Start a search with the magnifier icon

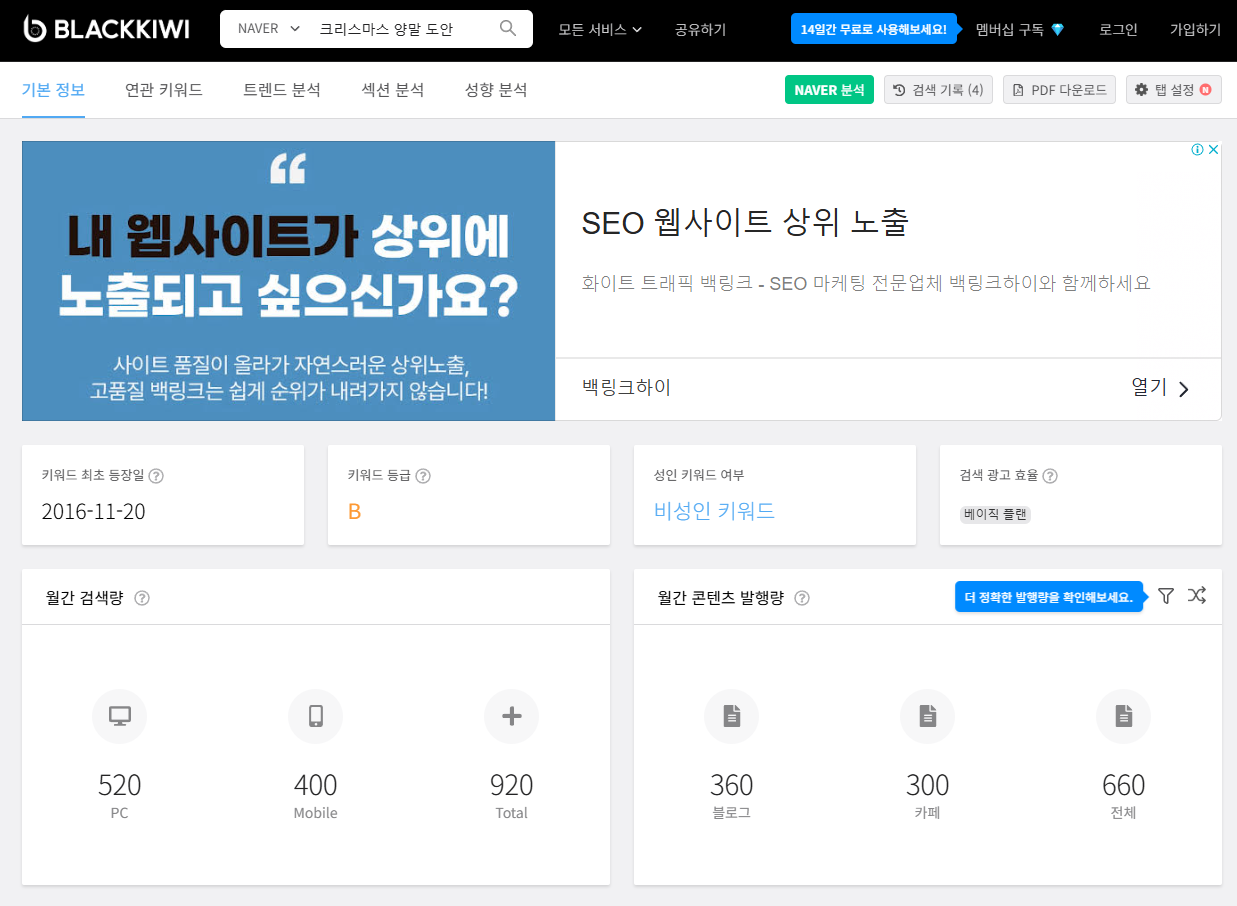[508, 28]
